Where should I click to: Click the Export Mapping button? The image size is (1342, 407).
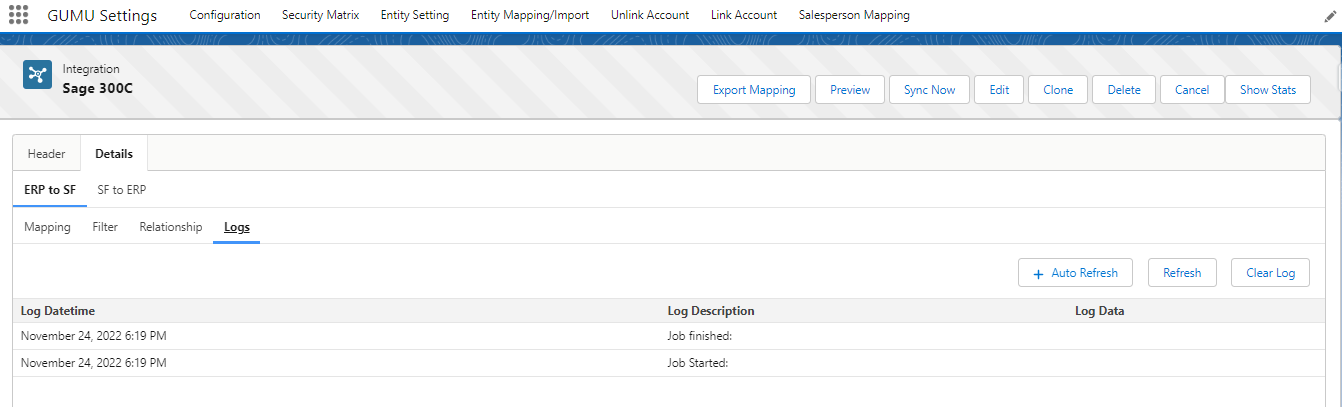pyautogui.click(x=754, y=89)
